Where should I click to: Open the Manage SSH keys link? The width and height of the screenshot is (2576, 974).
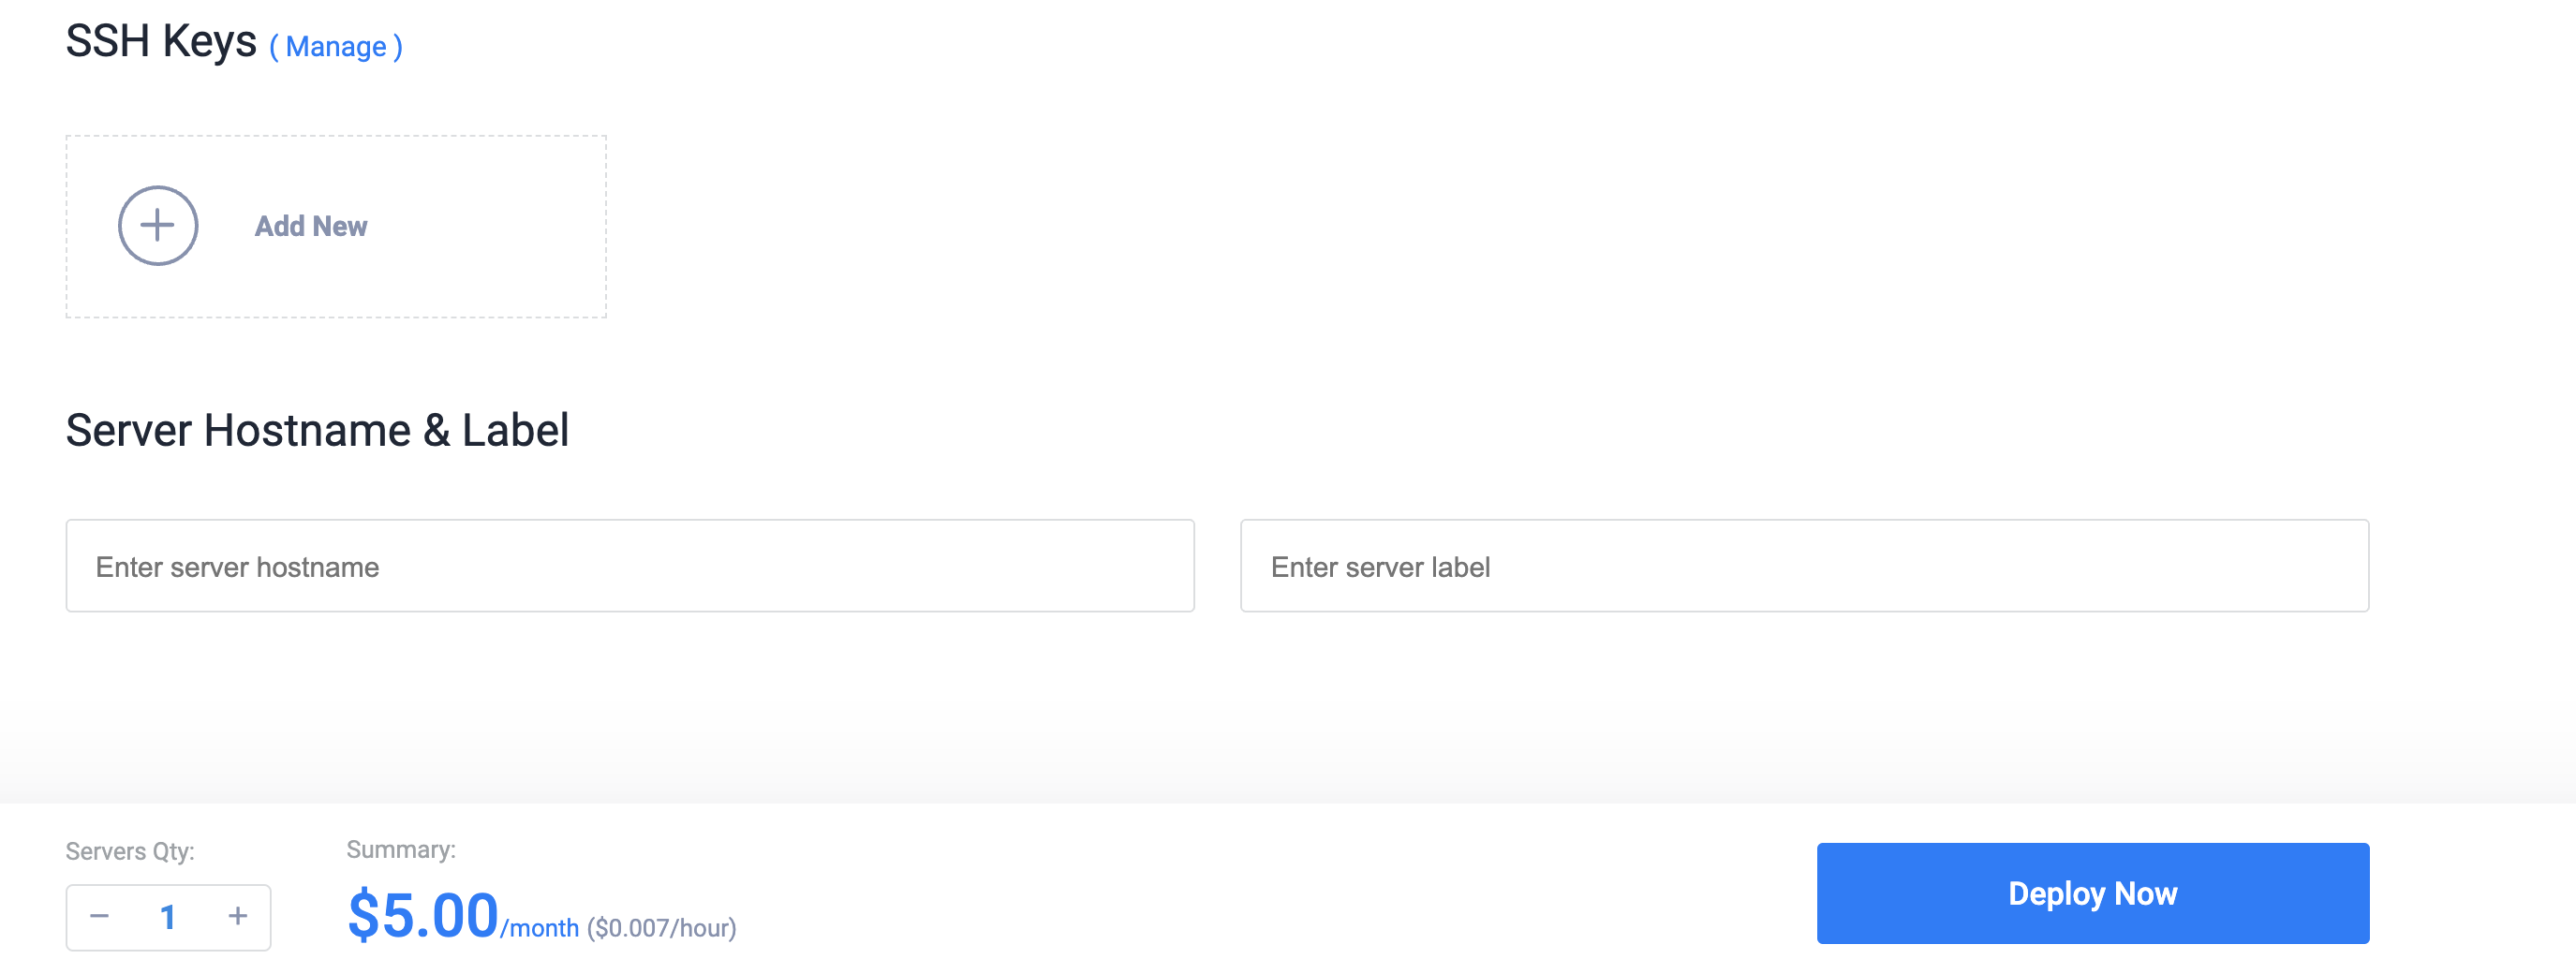[336, 47]
